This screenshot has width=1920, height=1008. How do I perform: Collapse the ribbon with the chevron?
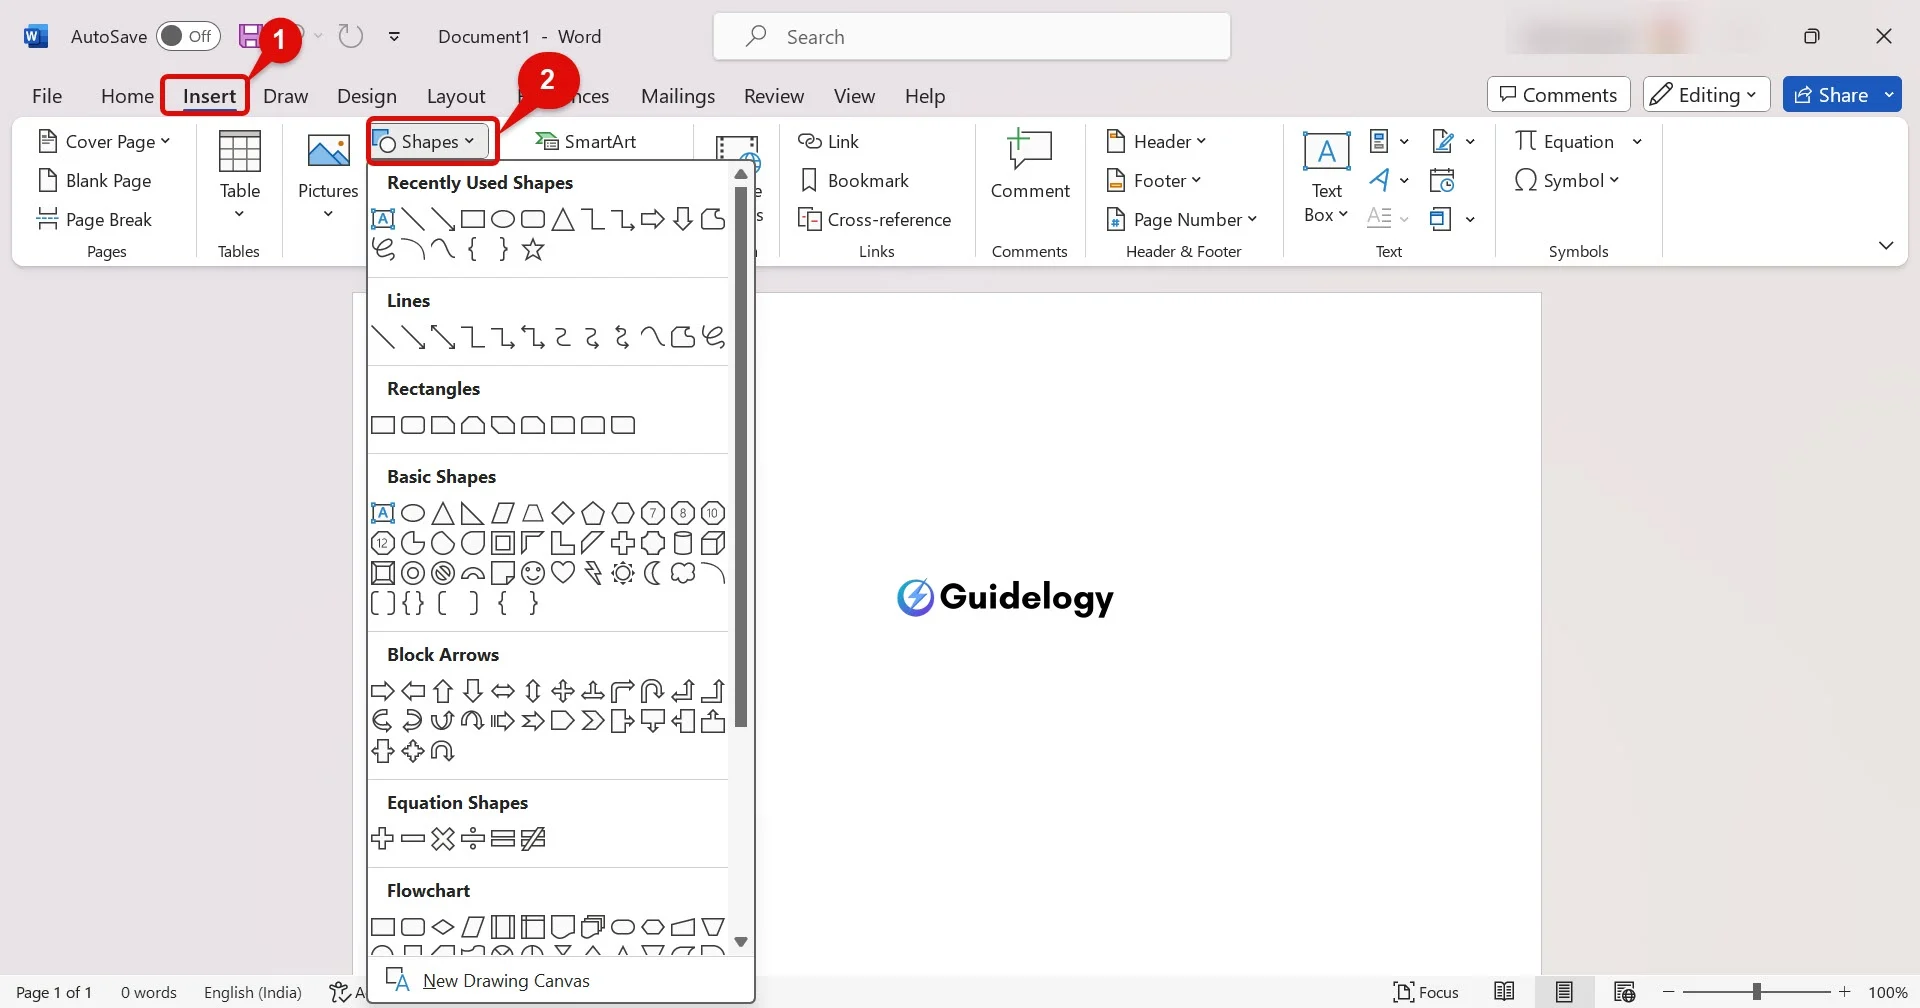pos(1886,245)
